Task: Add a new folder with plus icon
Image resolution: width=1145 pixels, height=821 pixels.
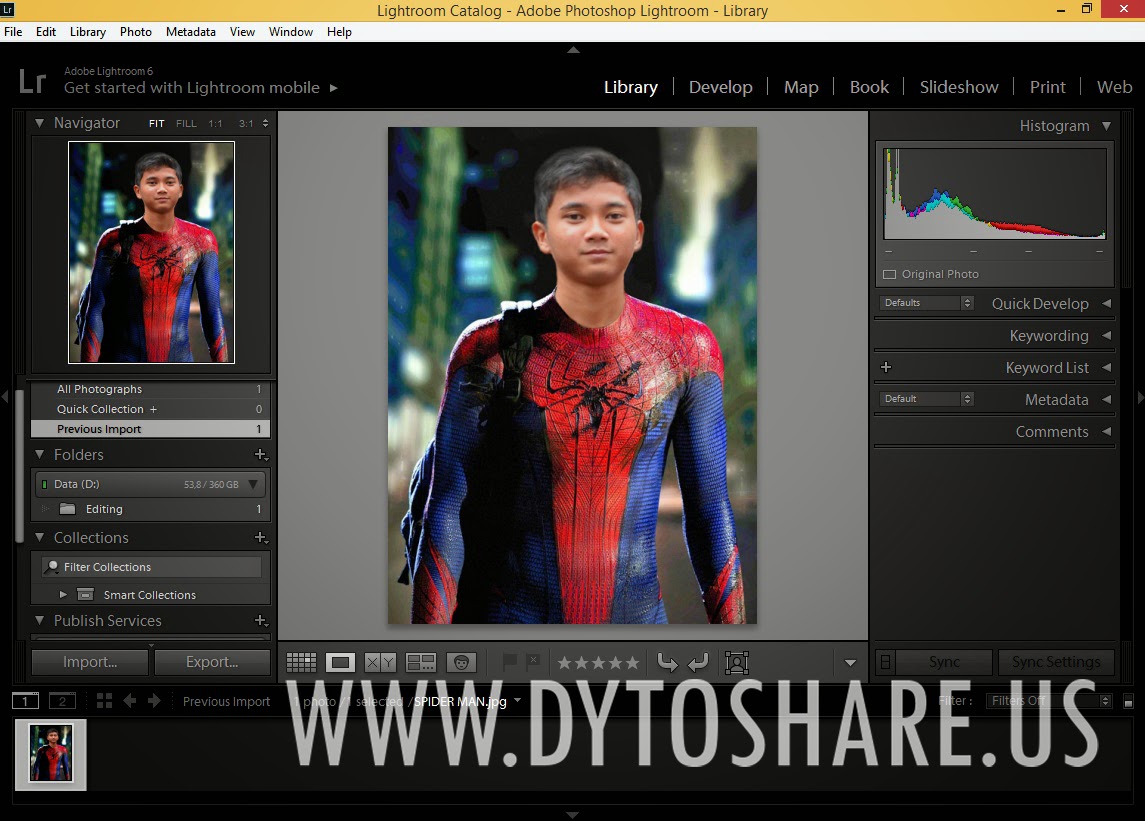Action: click(x=261, y=454)
